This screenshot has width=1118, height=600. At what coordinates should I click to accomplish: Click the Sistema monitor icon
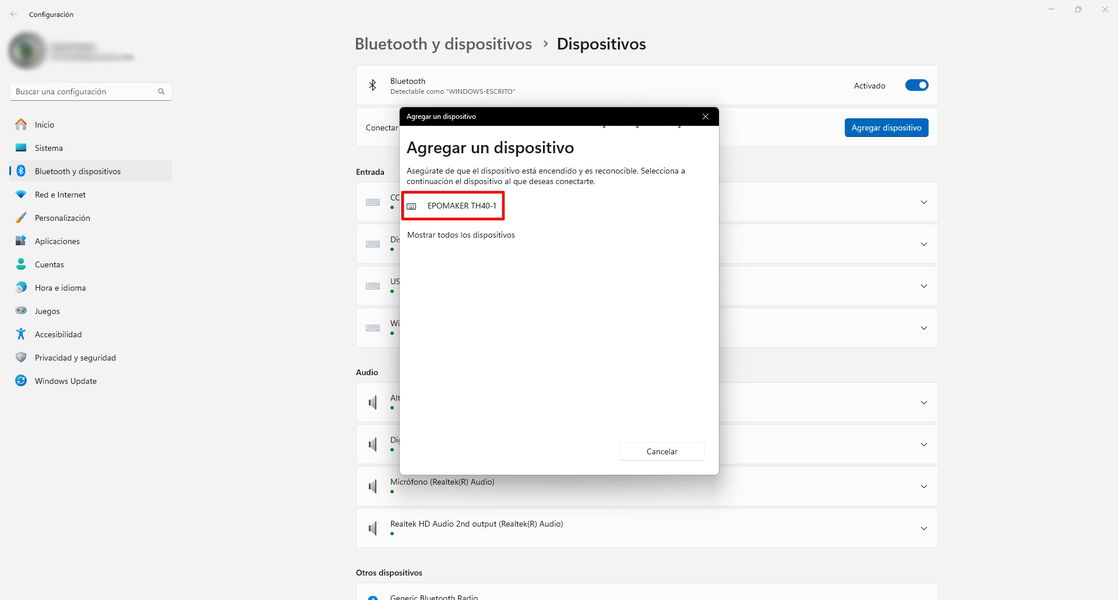pyautogui.click(x=21, y=148)
